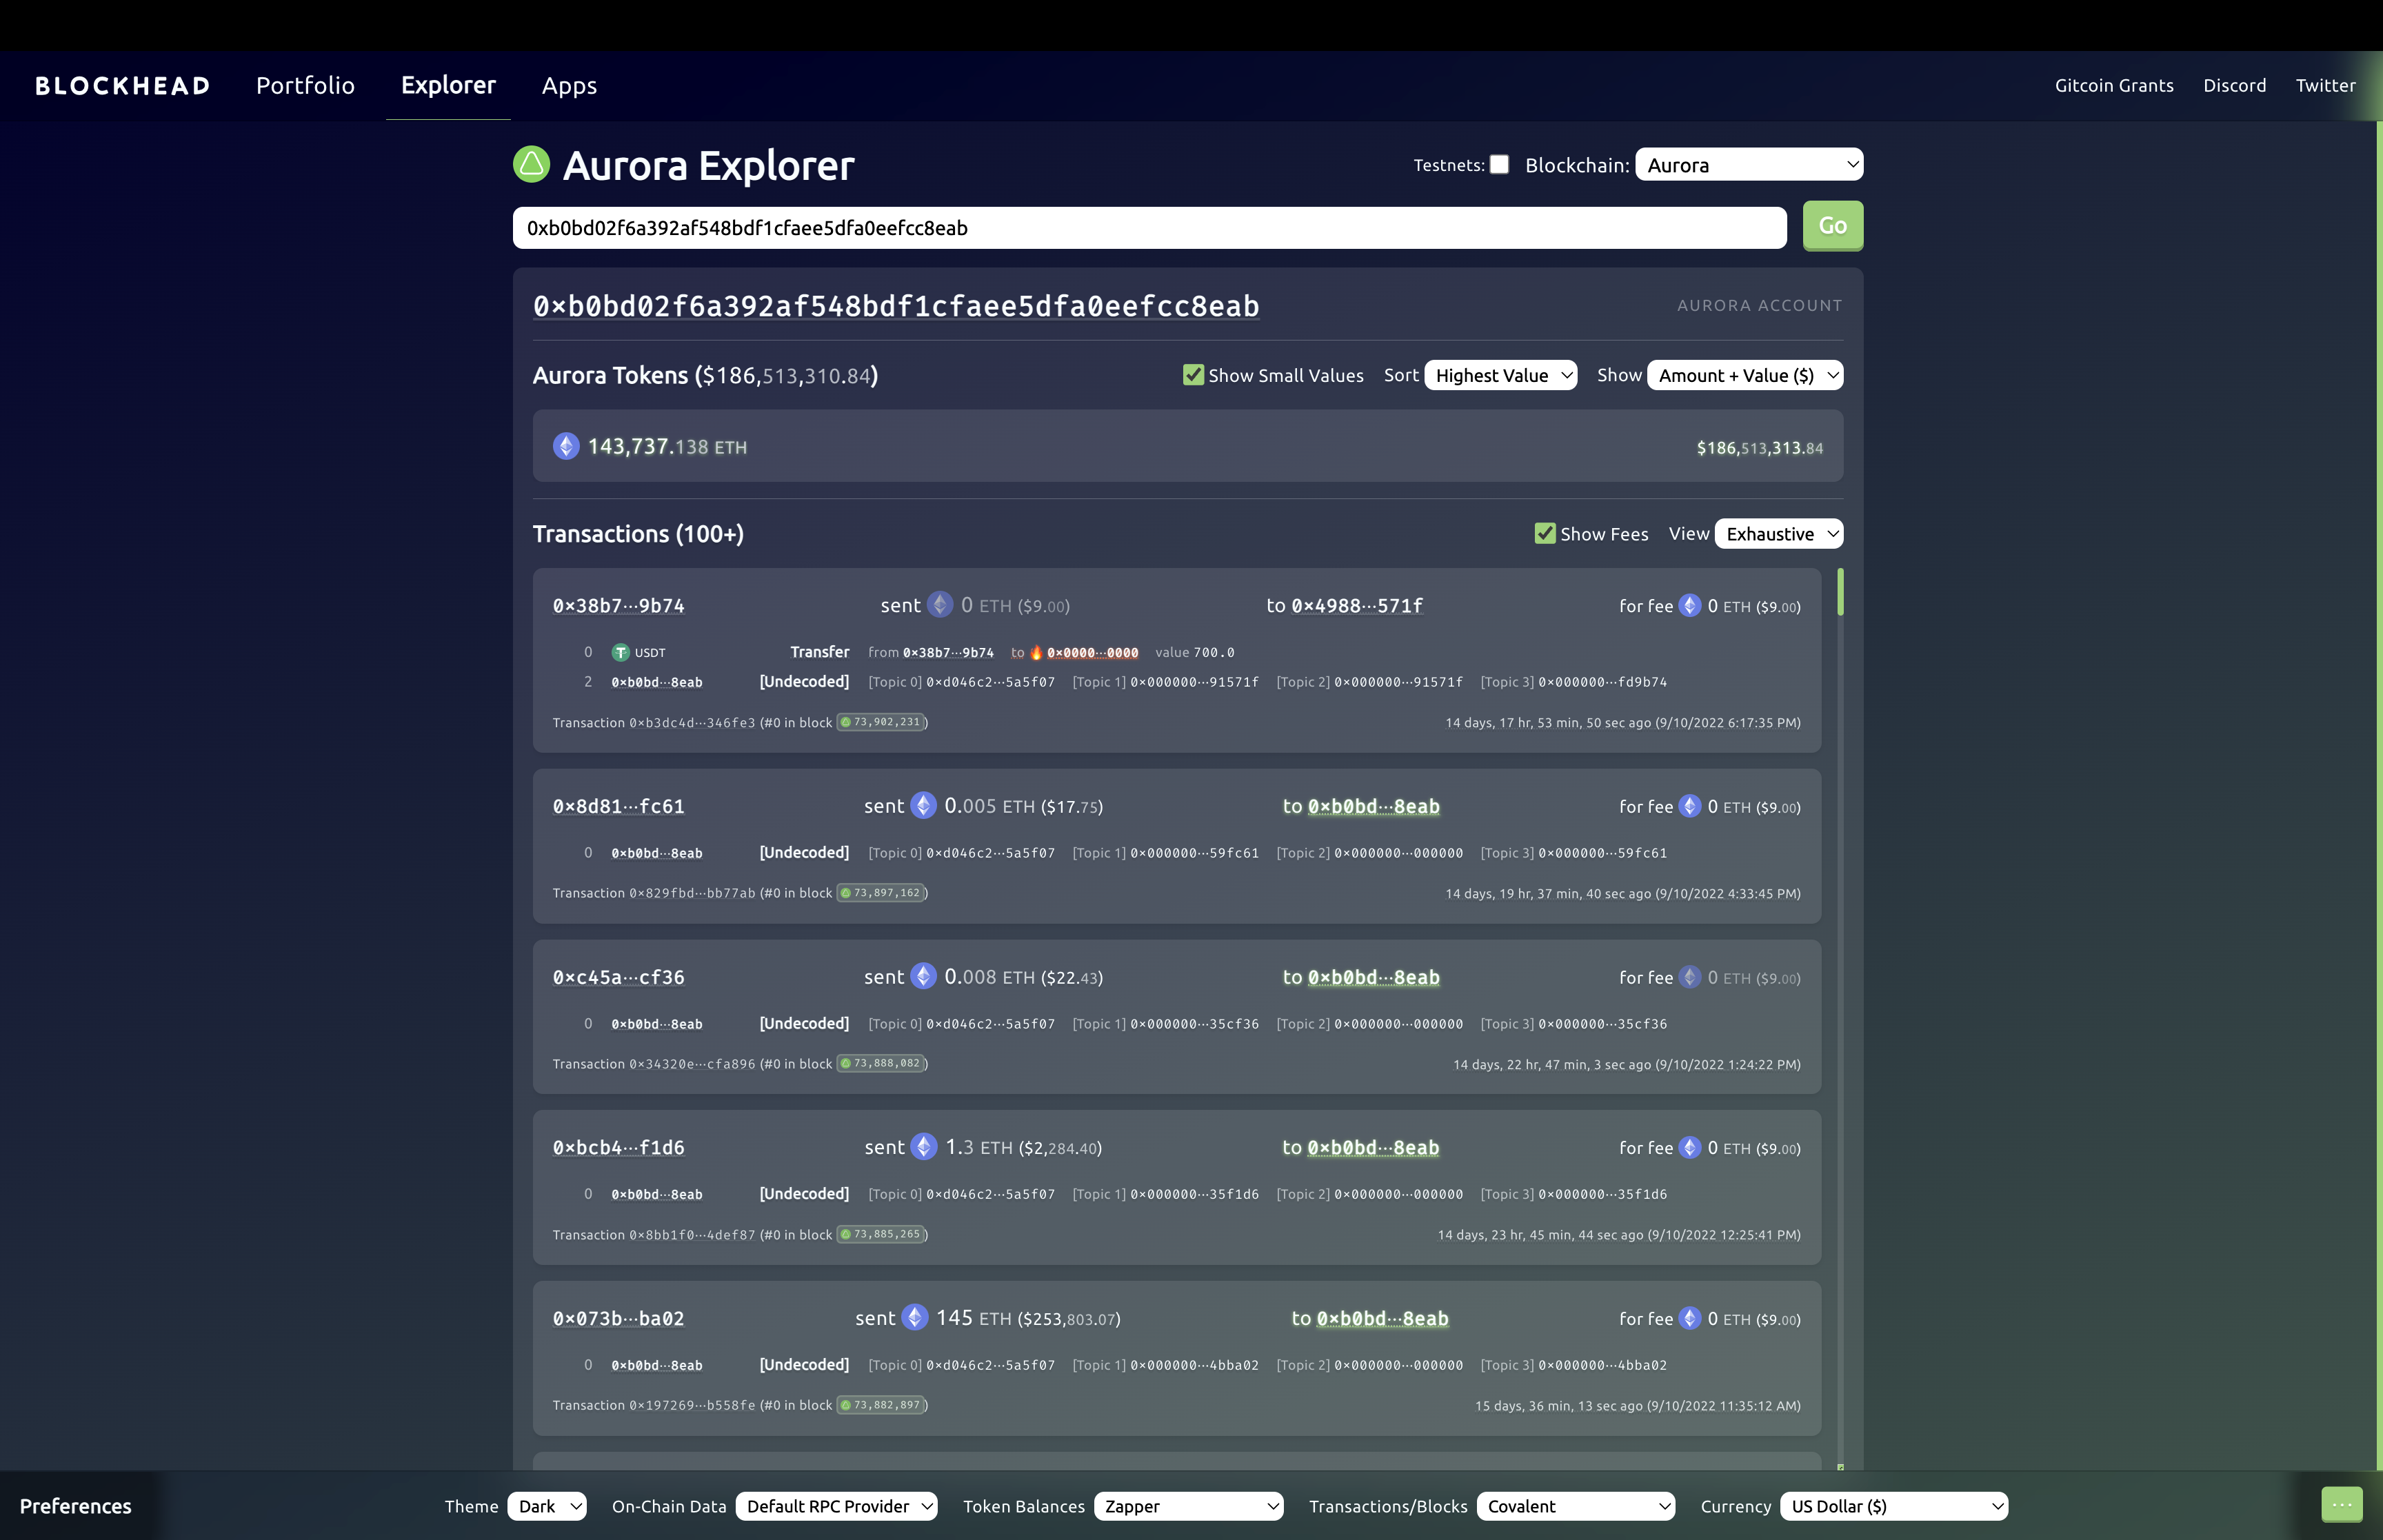Viewport: 2383px width, 1540px height.
Task: Click the 9/10/2022 6:17:35 PM timestamp
Action: (x=1728, y=723)
